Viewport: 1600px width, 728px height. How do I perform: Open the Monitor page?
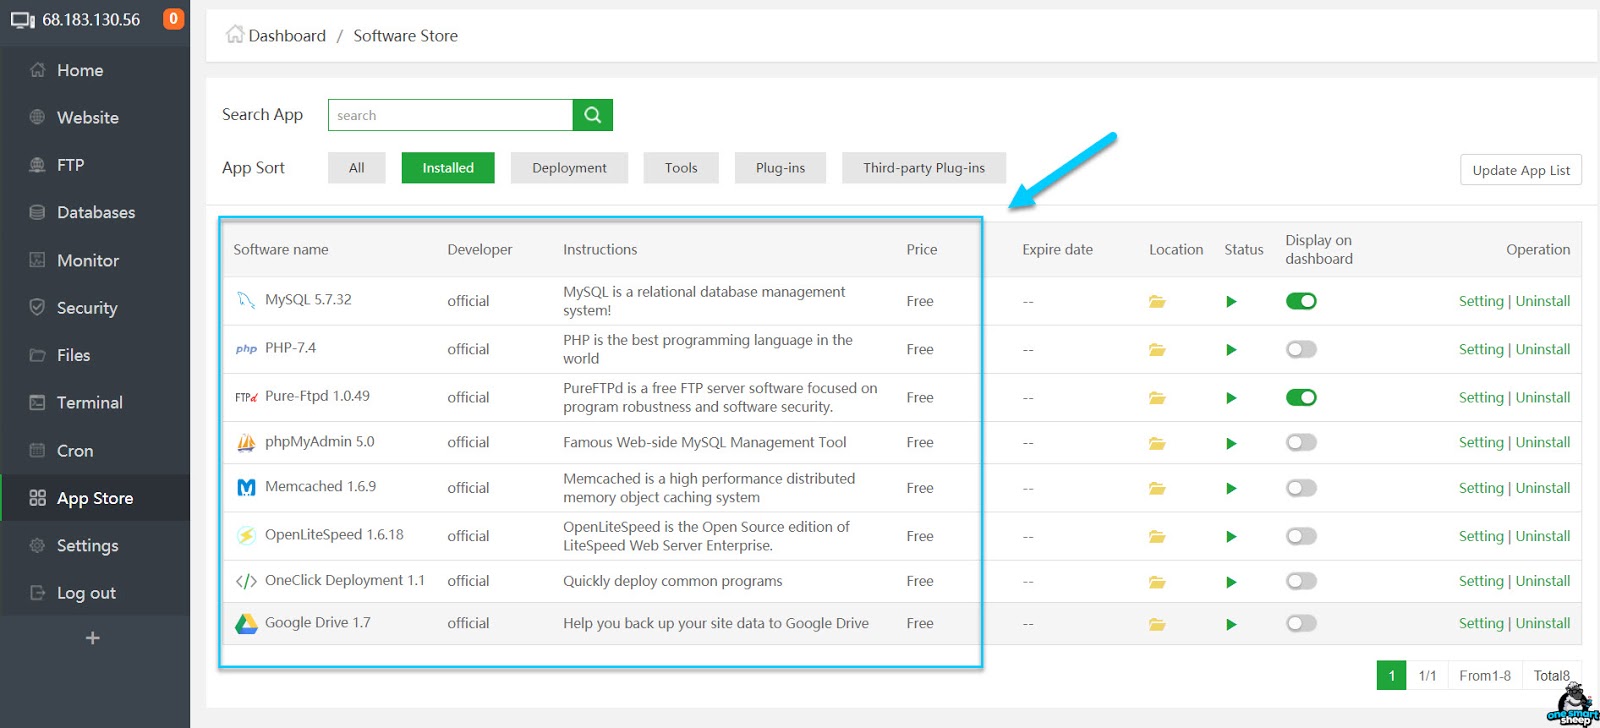[x=88, y=260]
